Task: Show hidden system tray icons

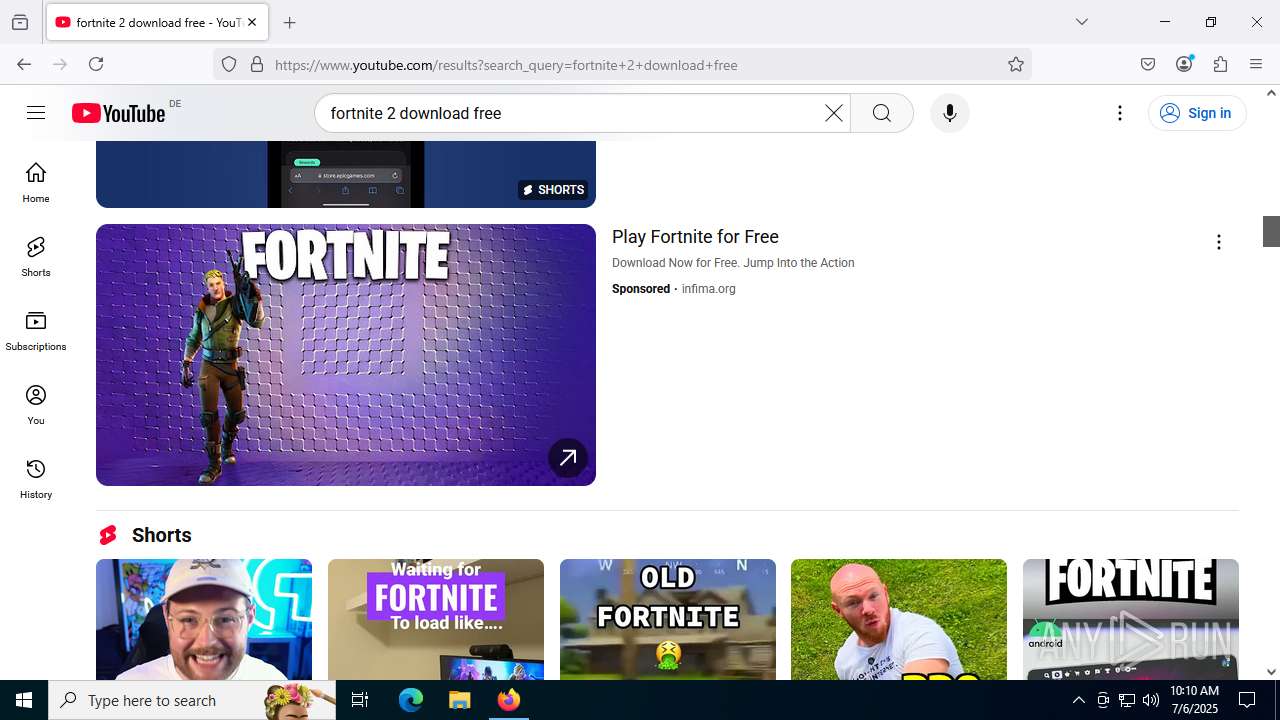Action: coord(1078,700)
